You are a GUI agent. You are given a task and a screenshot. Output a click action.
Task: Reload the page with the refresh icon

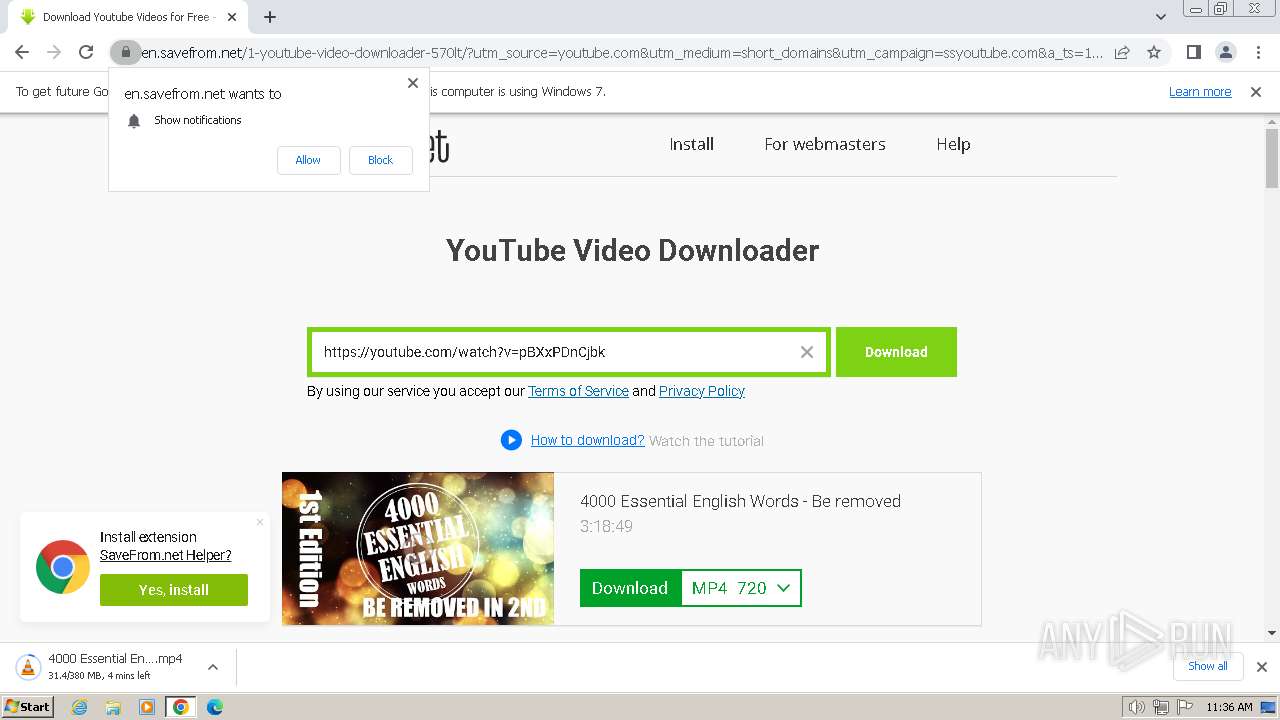pyautogui.click(x=86, y=52)
